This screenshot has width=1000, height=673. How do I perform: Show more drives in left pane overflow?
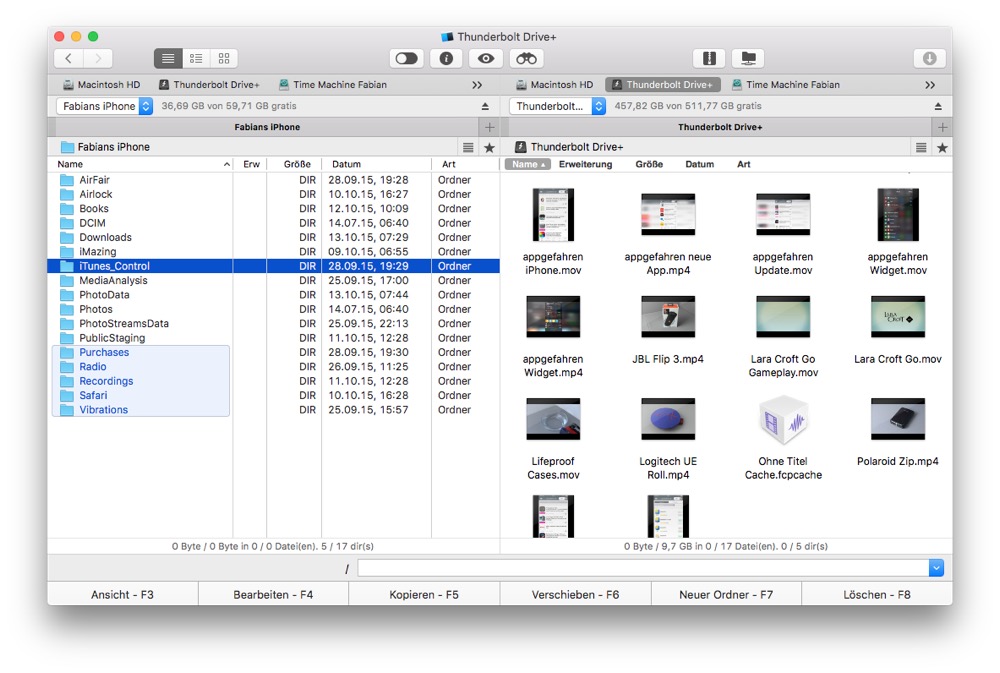pyautogui.click(x=477, y=85)
